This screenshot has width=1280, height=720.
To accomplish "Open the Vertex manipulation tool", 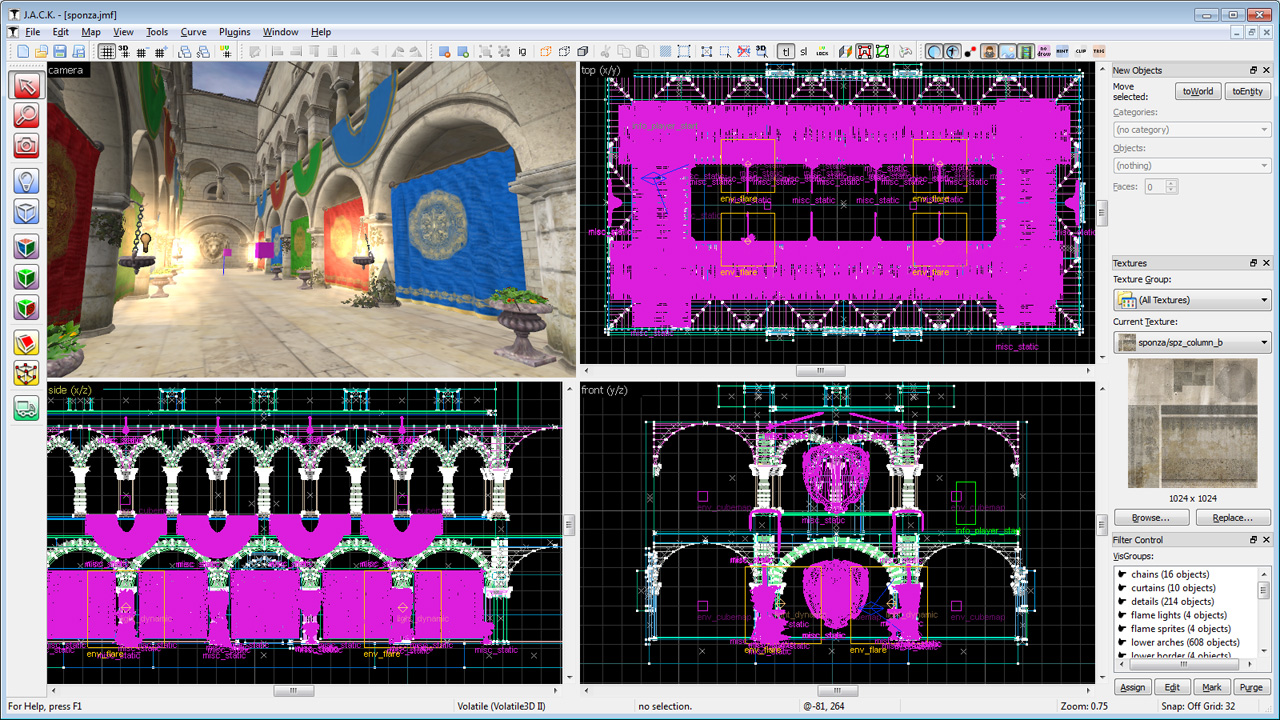I will pos(26,372).
